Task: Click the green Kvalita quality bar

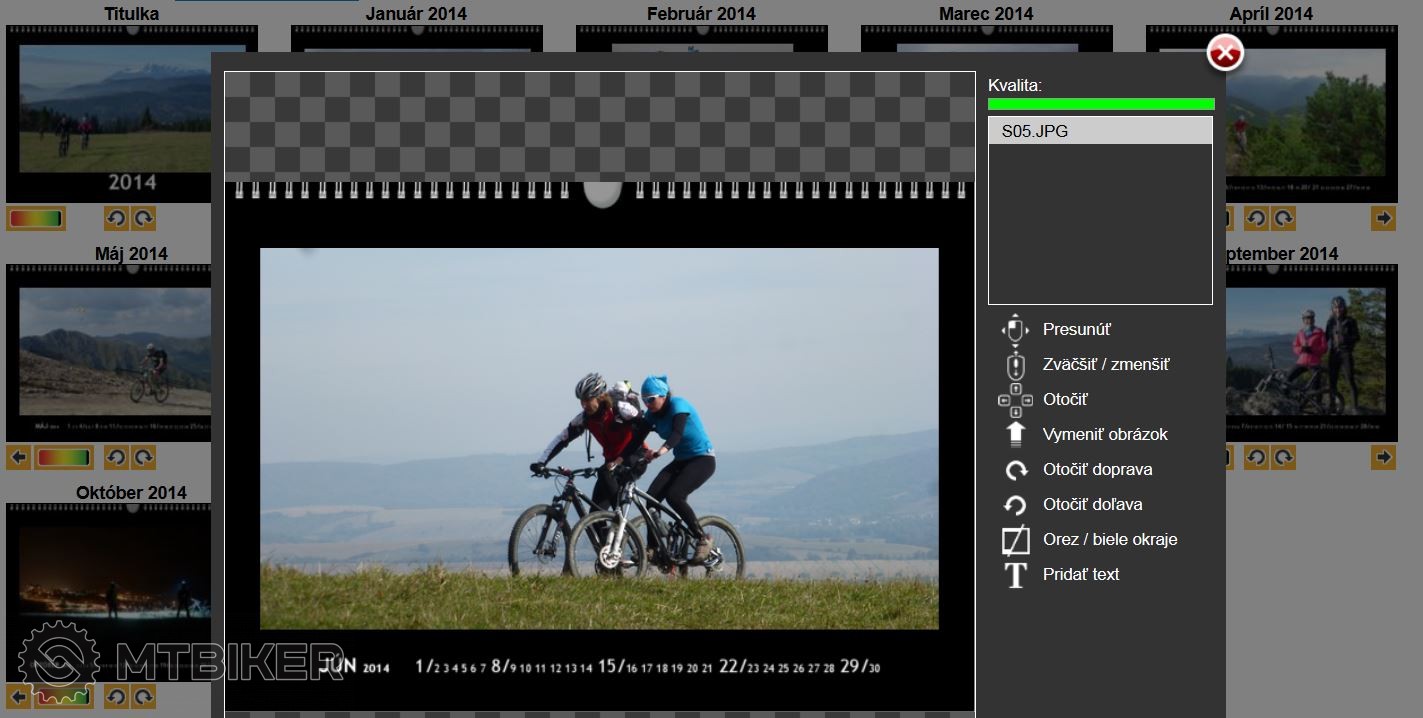Action: (1100, 104)
